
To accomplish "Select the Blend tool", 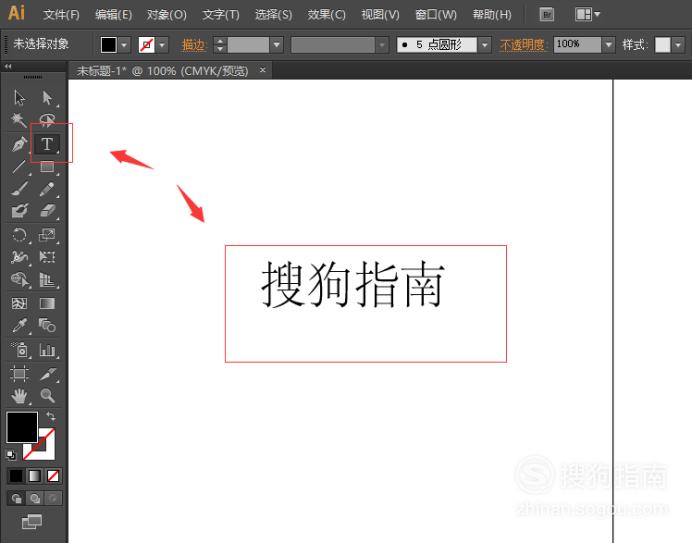I will coord(47,326).
